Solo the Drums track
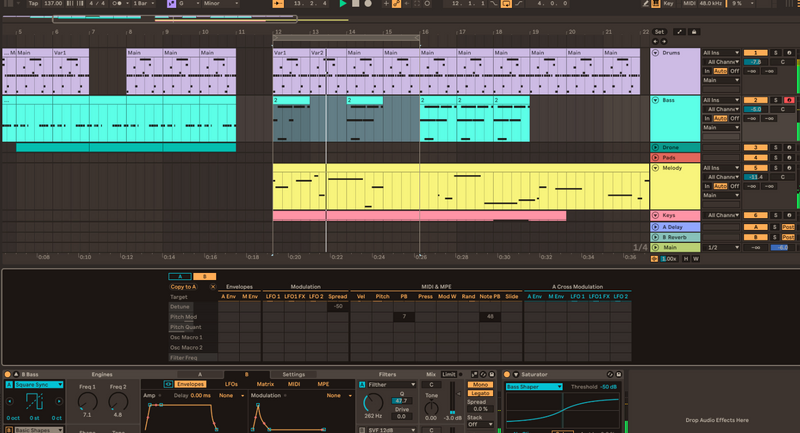 [x=776, y=53]
